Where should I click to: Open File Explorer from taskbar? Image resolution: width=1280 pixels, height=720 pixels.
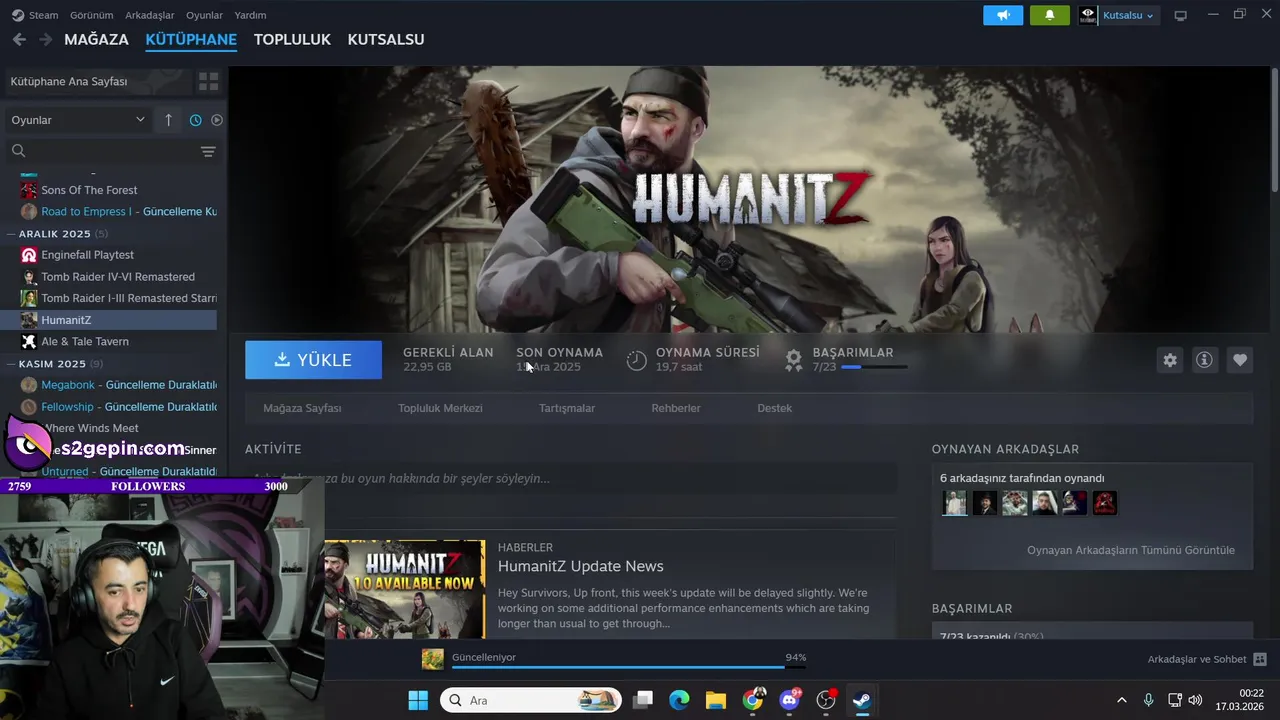715,700
